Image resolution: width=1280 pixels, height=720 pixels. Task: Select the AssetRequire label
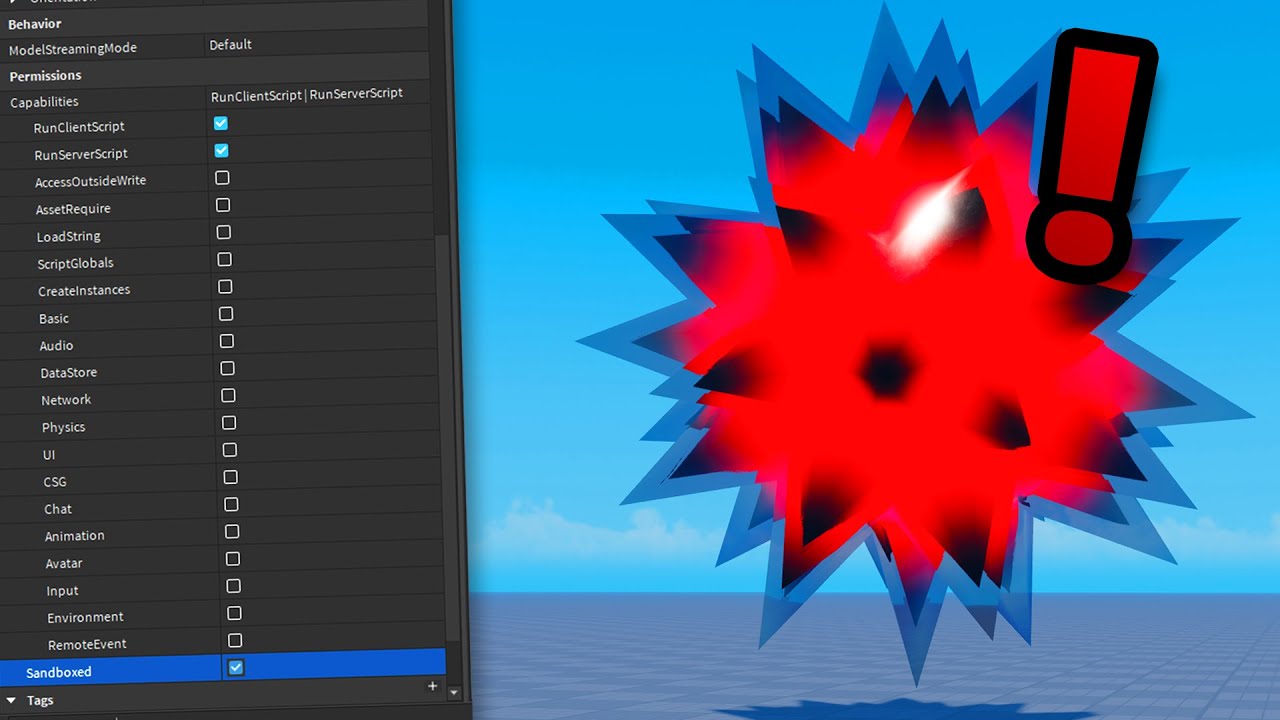coord(73,209)
